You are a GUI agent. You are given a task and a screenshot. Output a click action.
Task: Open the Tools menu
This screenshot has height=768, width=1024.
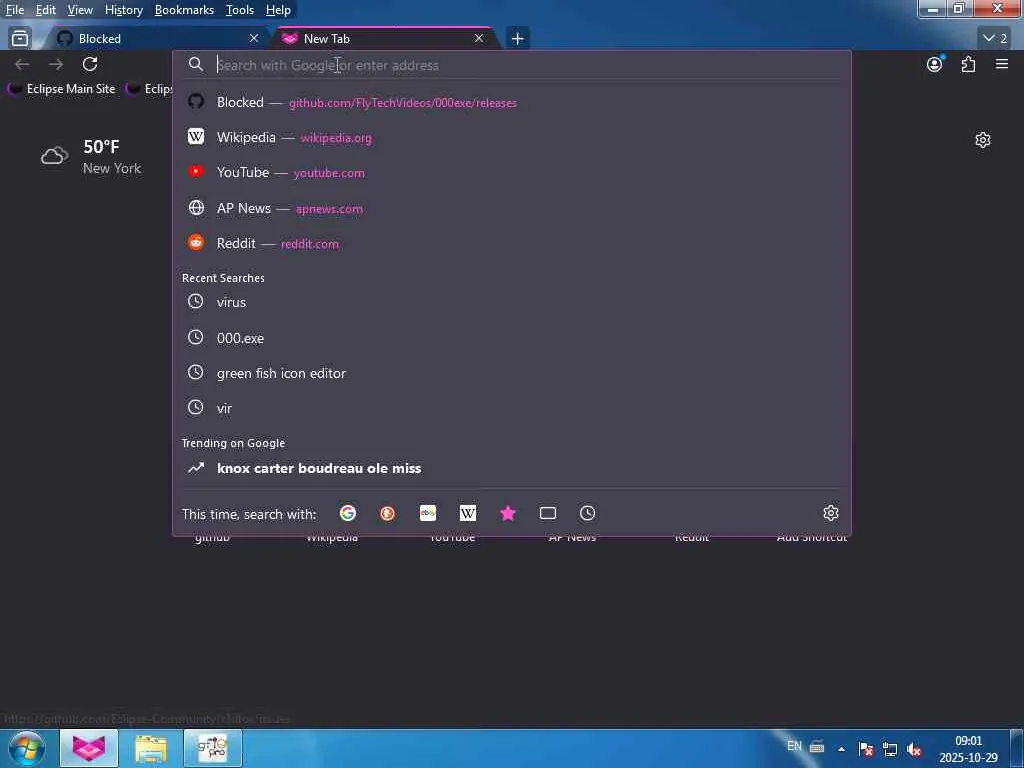point(240,10)
